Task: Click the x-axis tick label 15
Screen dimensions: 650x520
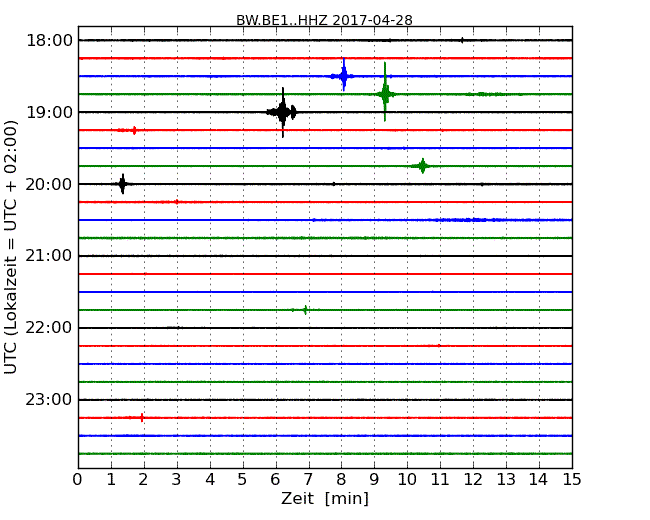Action: click(572, 479)
